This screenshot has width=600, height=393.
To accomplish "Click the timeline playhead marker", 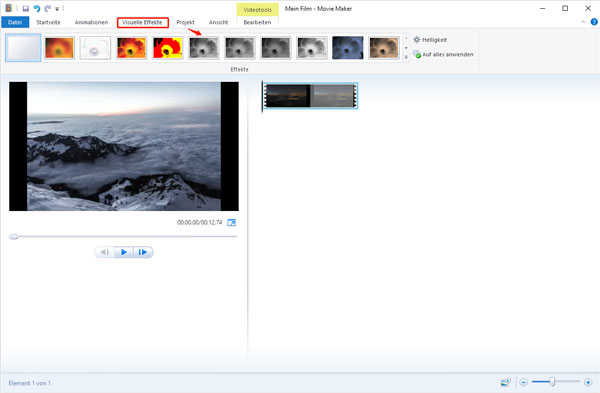I will [x=262, y=96].
